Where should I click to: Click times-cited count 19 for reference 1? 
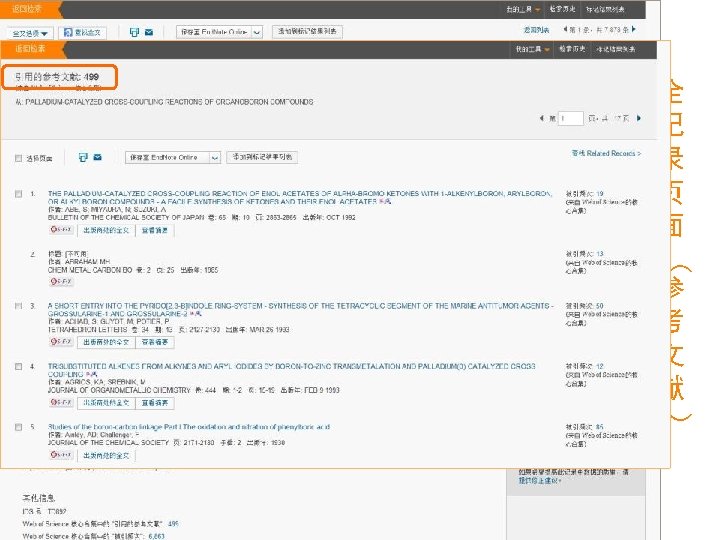(600, 194)
